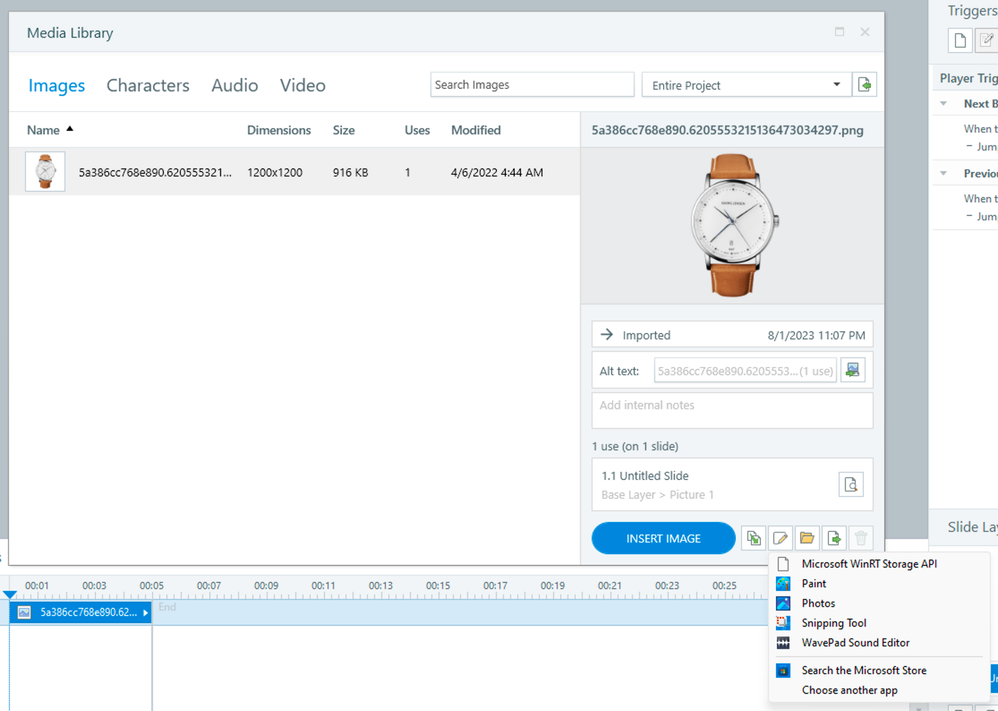Collapse the Next Button trigger group
Screen dimensions: 998x711
click(944, 104)
